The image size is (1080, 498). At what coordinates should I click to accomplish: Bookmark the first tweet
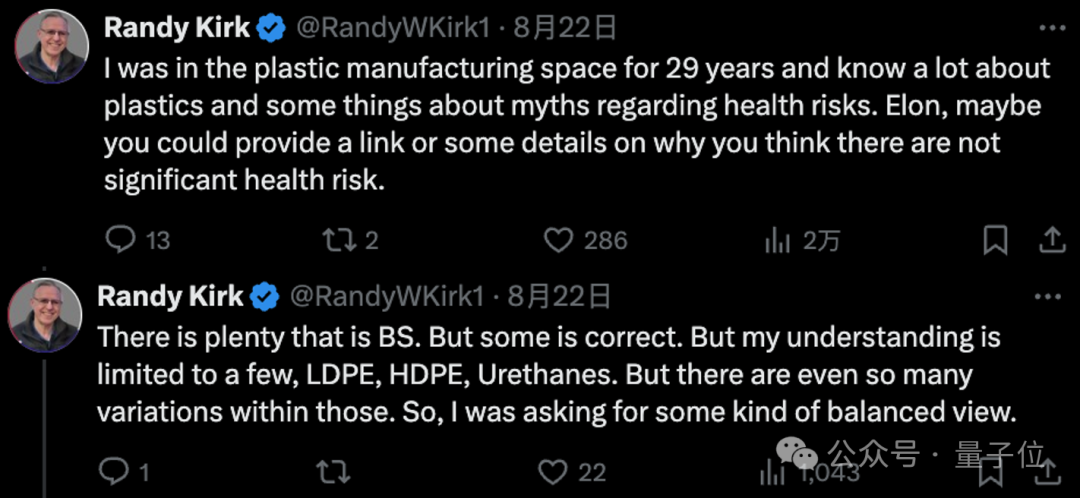pos(995,240)
